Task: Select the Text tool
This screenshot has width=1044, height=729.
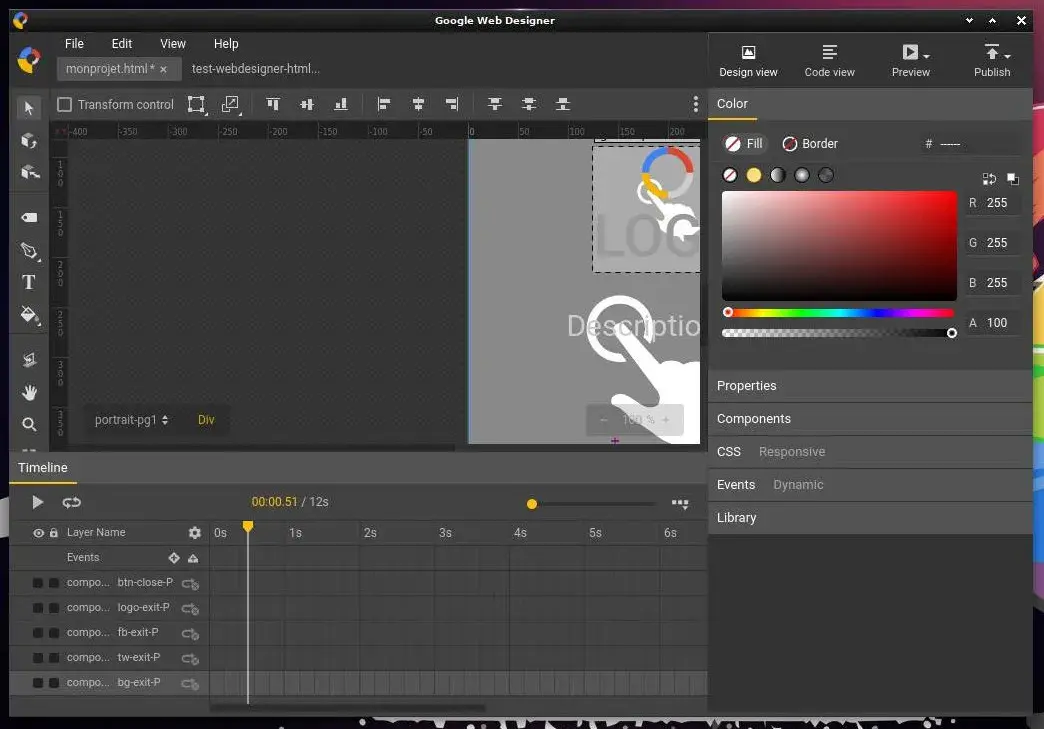Action: (x=29, y=282)
